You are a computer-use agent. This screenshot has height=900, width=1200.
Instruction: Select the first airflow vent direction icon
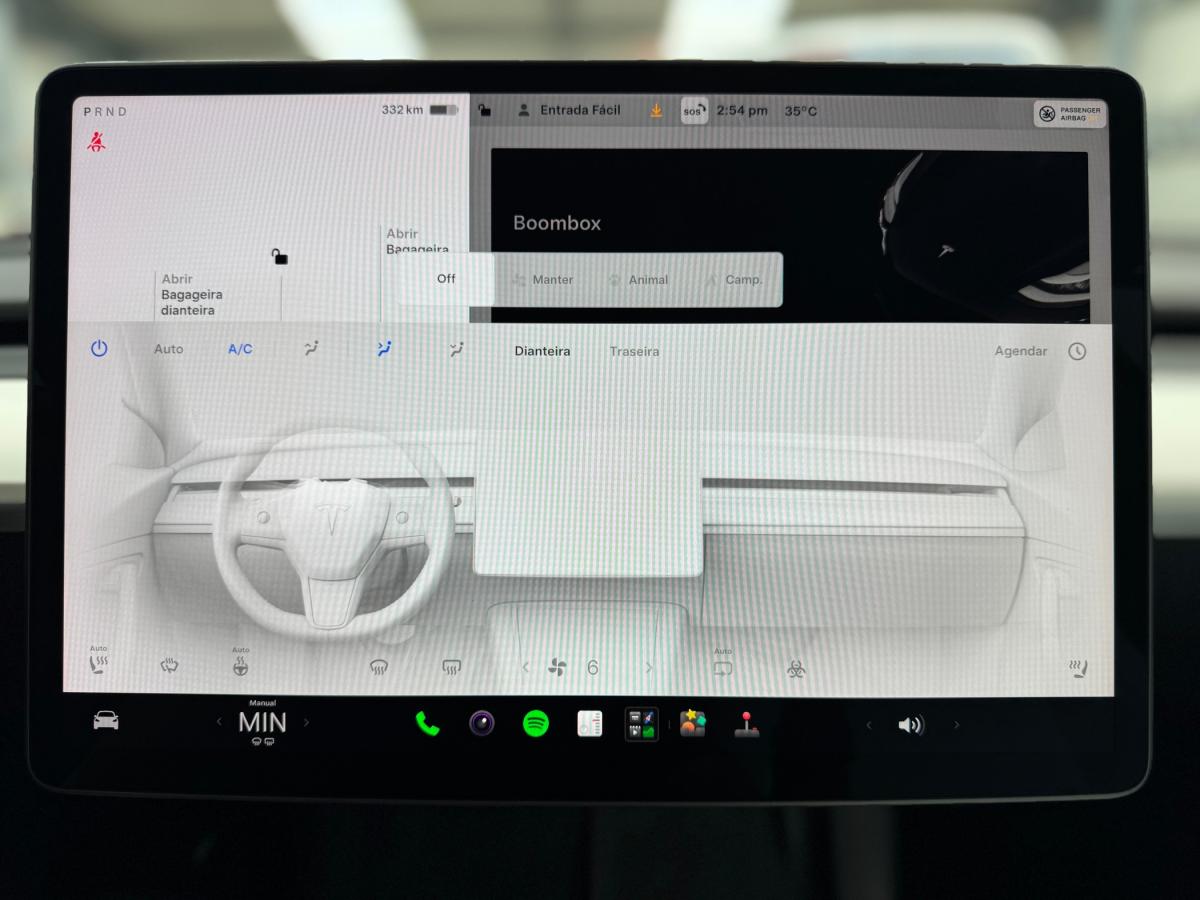311,349
